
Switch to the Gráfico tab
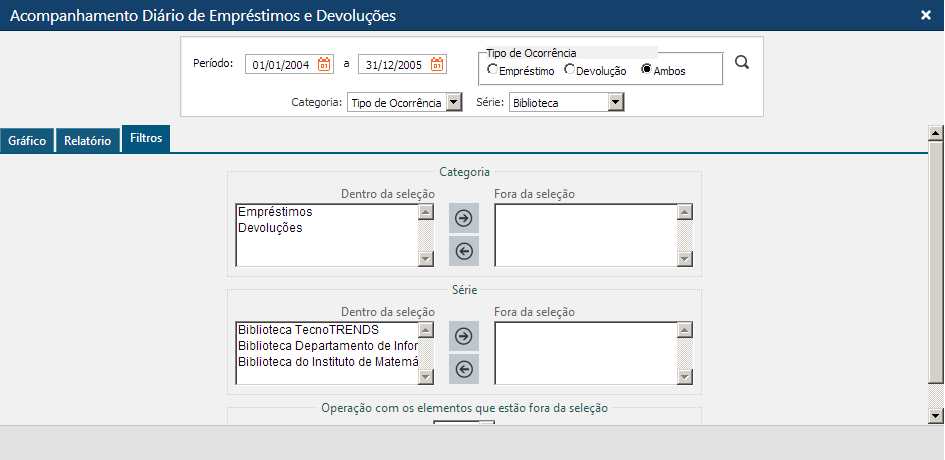27,140
